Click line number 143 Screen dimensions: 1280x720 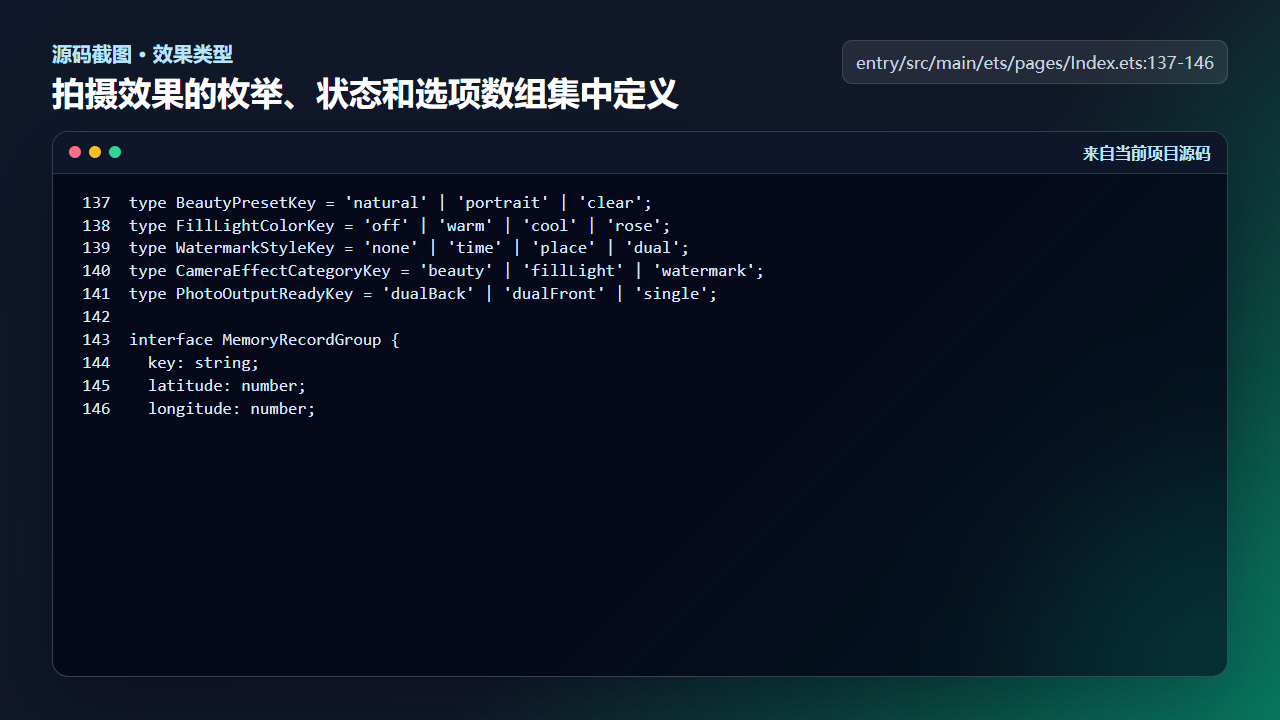(96, 340)
